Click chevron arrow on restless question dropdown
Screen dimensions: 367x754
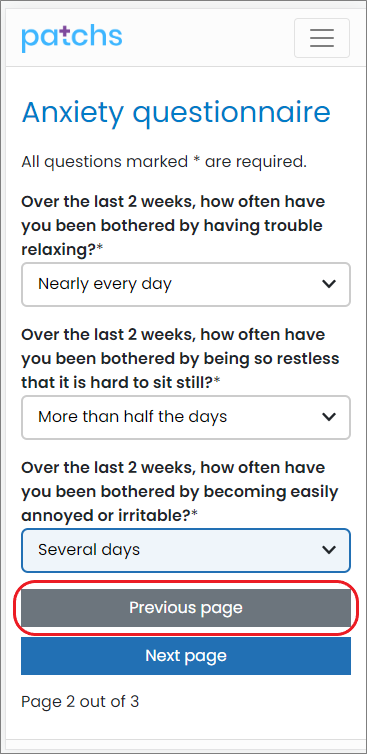(329, 417)
